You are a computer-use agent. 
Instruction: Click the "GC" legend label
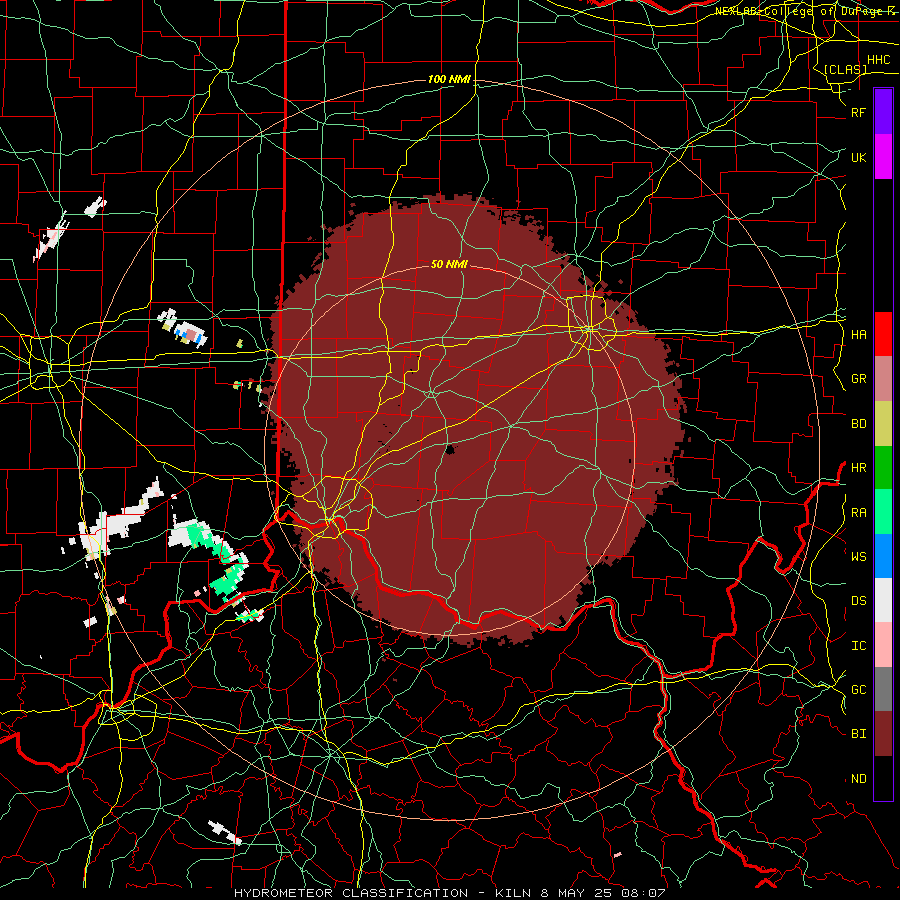pyautogui.click(x=858, y=689)
